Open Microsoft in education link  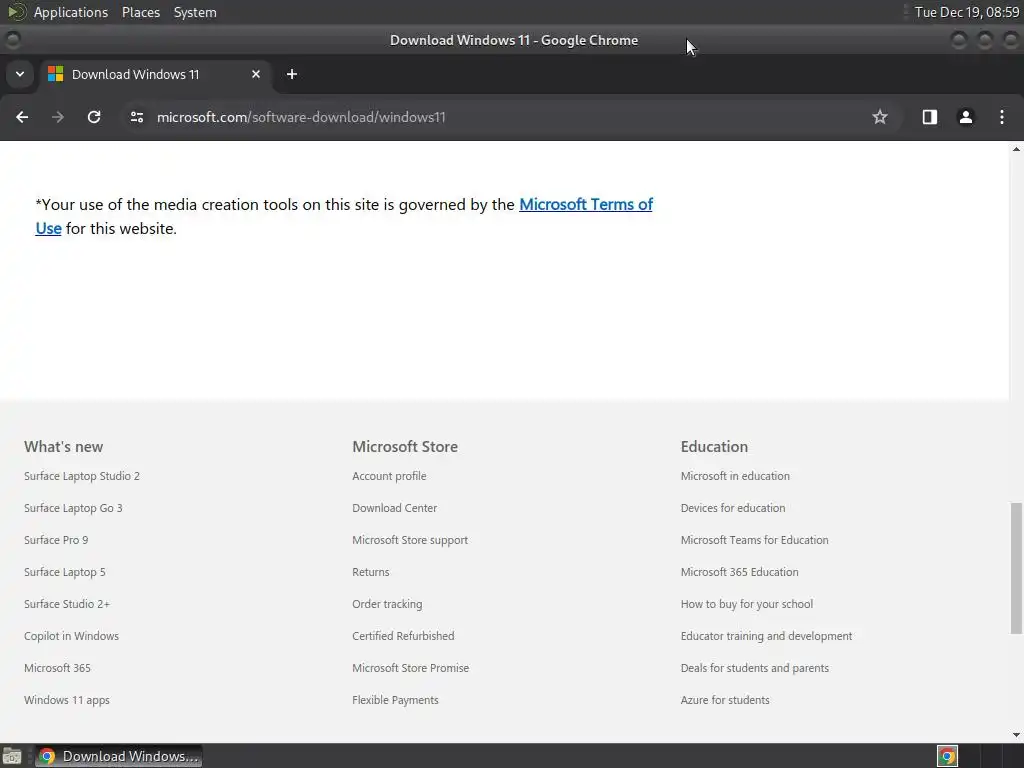click(x=735, y=476)
